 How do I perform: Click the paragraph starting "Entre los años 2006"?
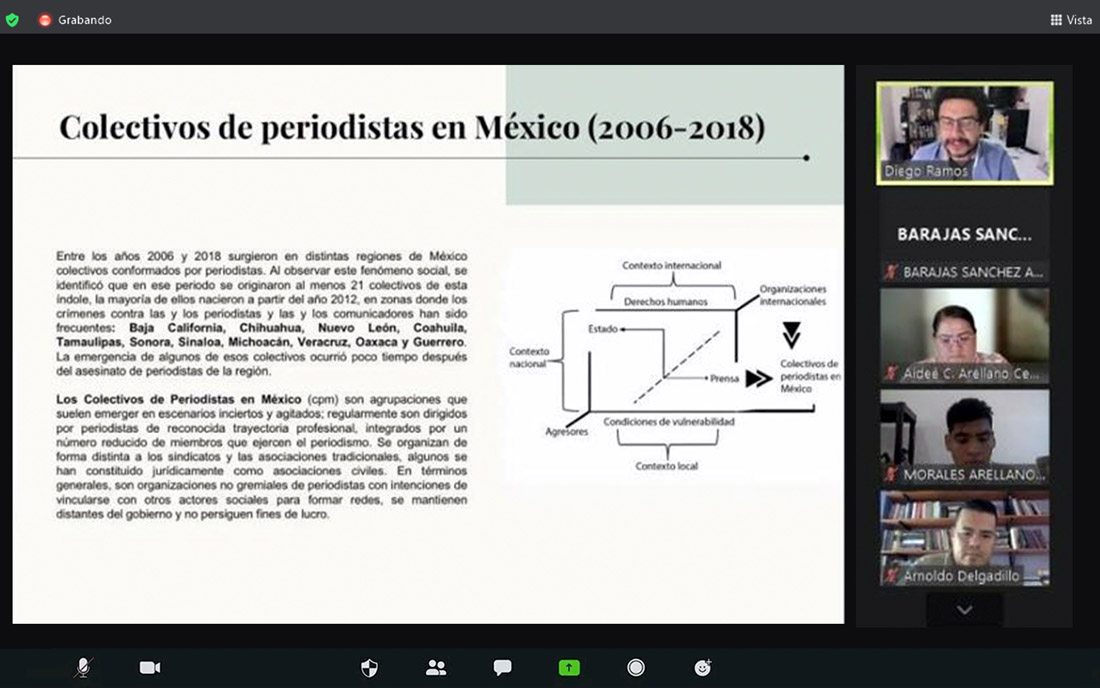(262, 313)
